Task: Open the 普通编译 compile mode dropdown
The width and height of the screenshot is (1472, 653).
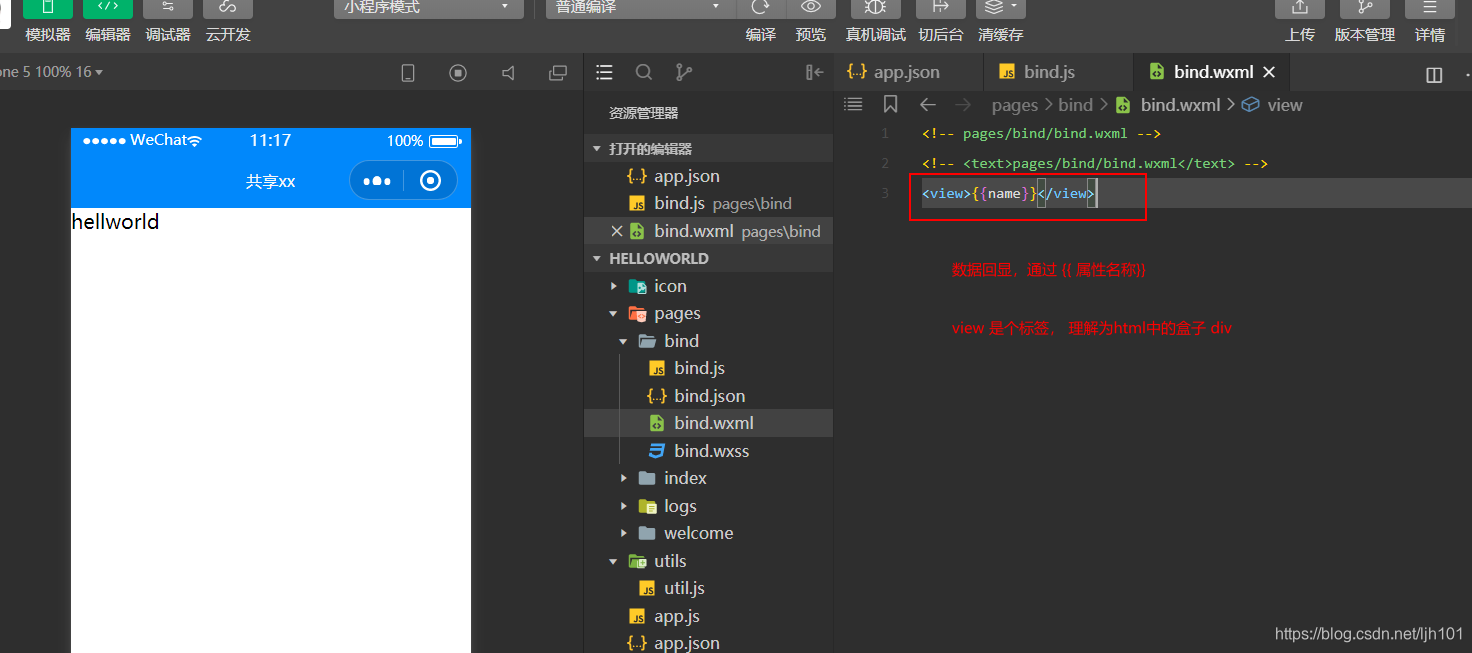Action: point(640,8)
